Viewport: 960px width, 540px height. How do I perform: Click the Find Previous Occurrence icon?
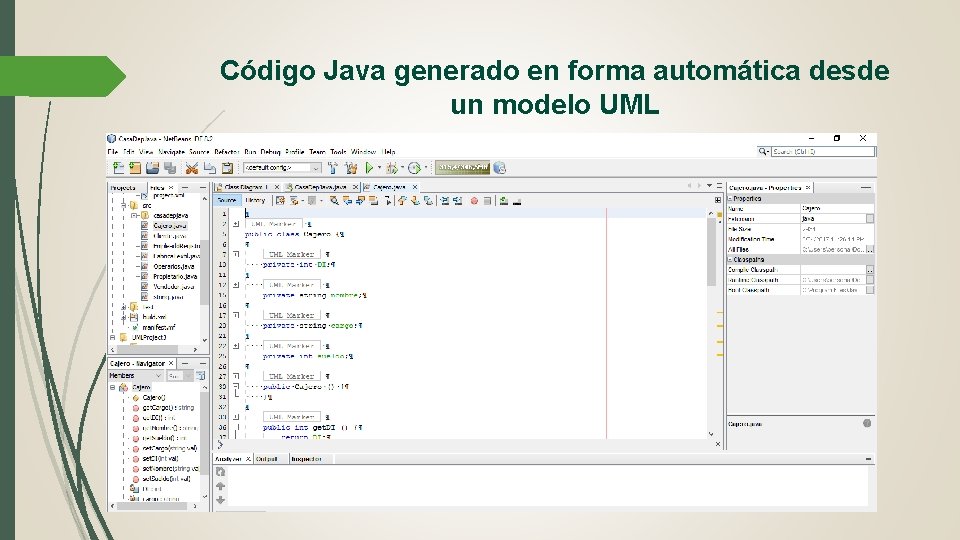pos(347,200)
